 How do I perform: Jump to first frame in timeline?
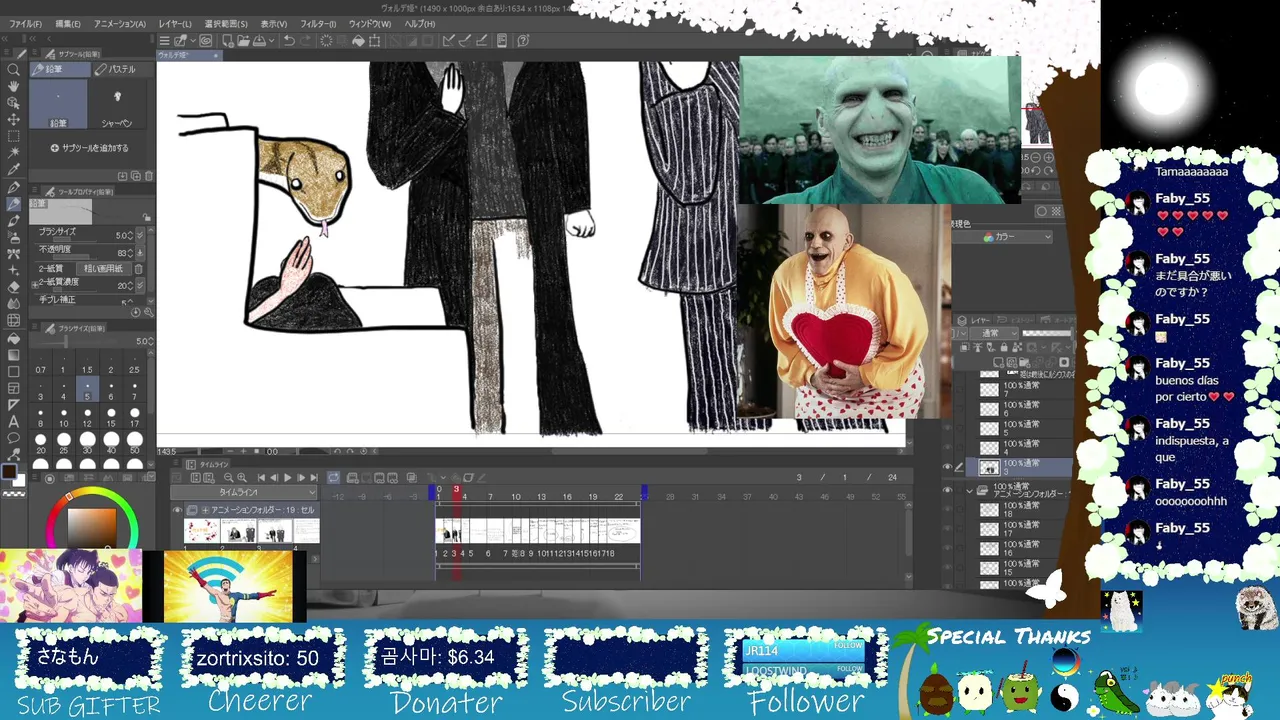click(262, 478)
